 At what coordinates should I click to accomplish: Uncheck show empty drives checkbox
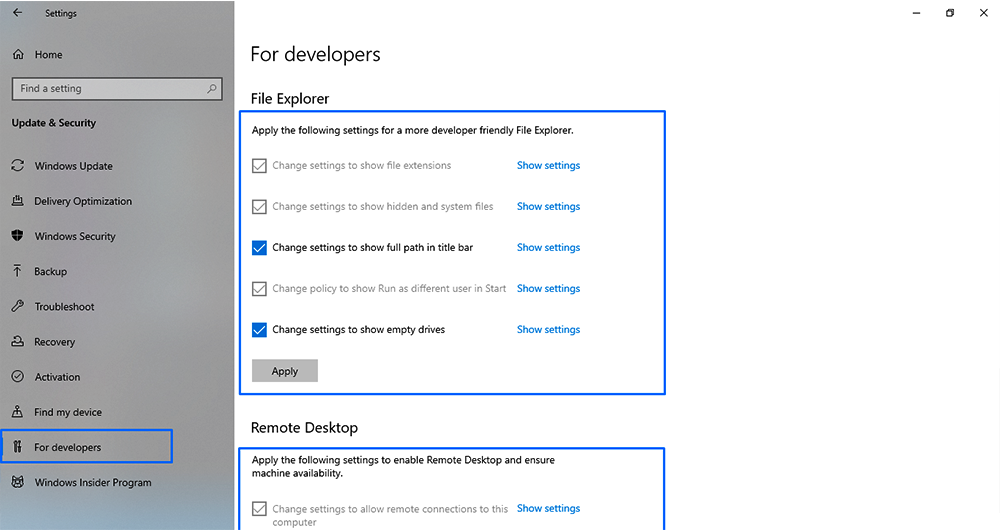pyautogui.click(x=259, y=330)
